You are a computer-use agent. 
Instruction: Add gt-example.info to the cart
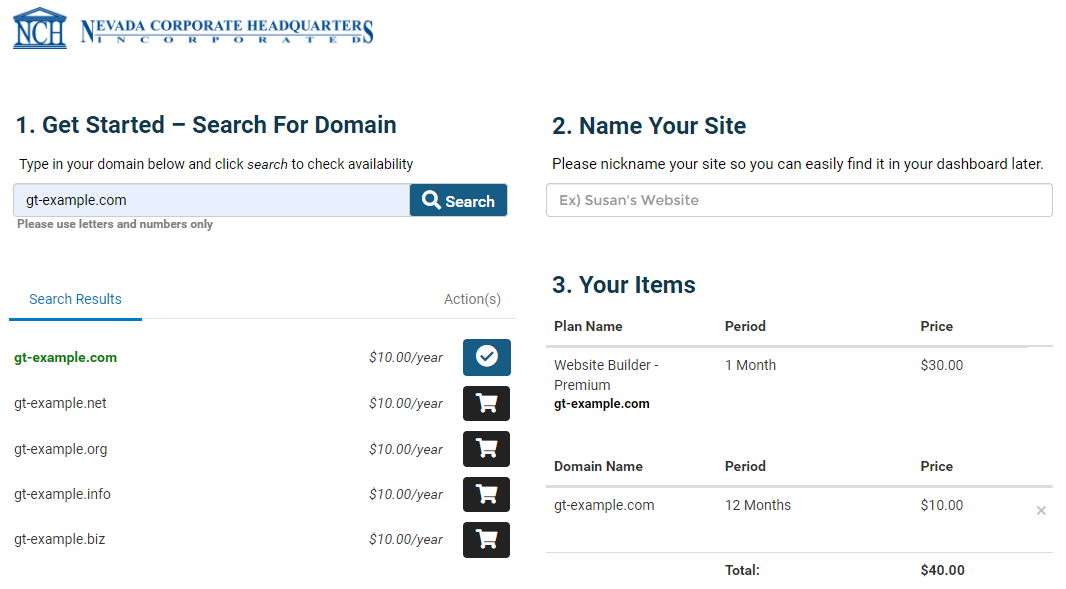pyautogui.click(x=486, y=494)
